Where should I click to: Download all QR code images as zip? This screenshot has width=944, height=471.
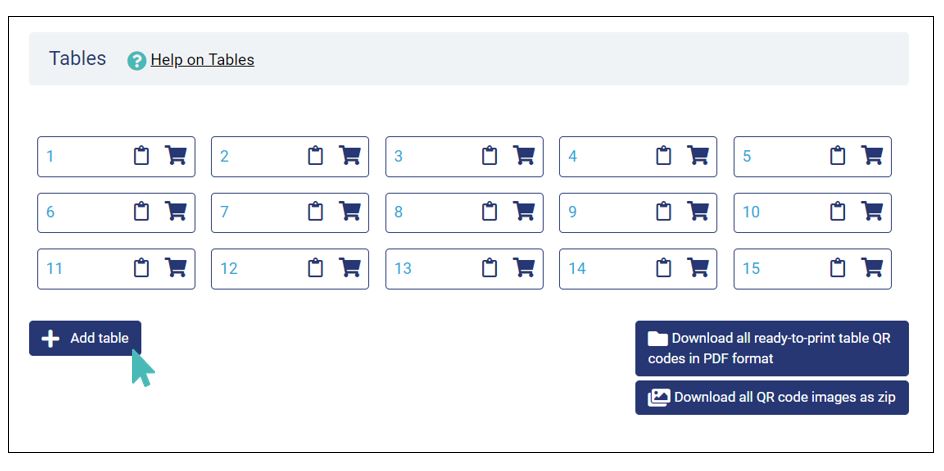pos(772,398)
